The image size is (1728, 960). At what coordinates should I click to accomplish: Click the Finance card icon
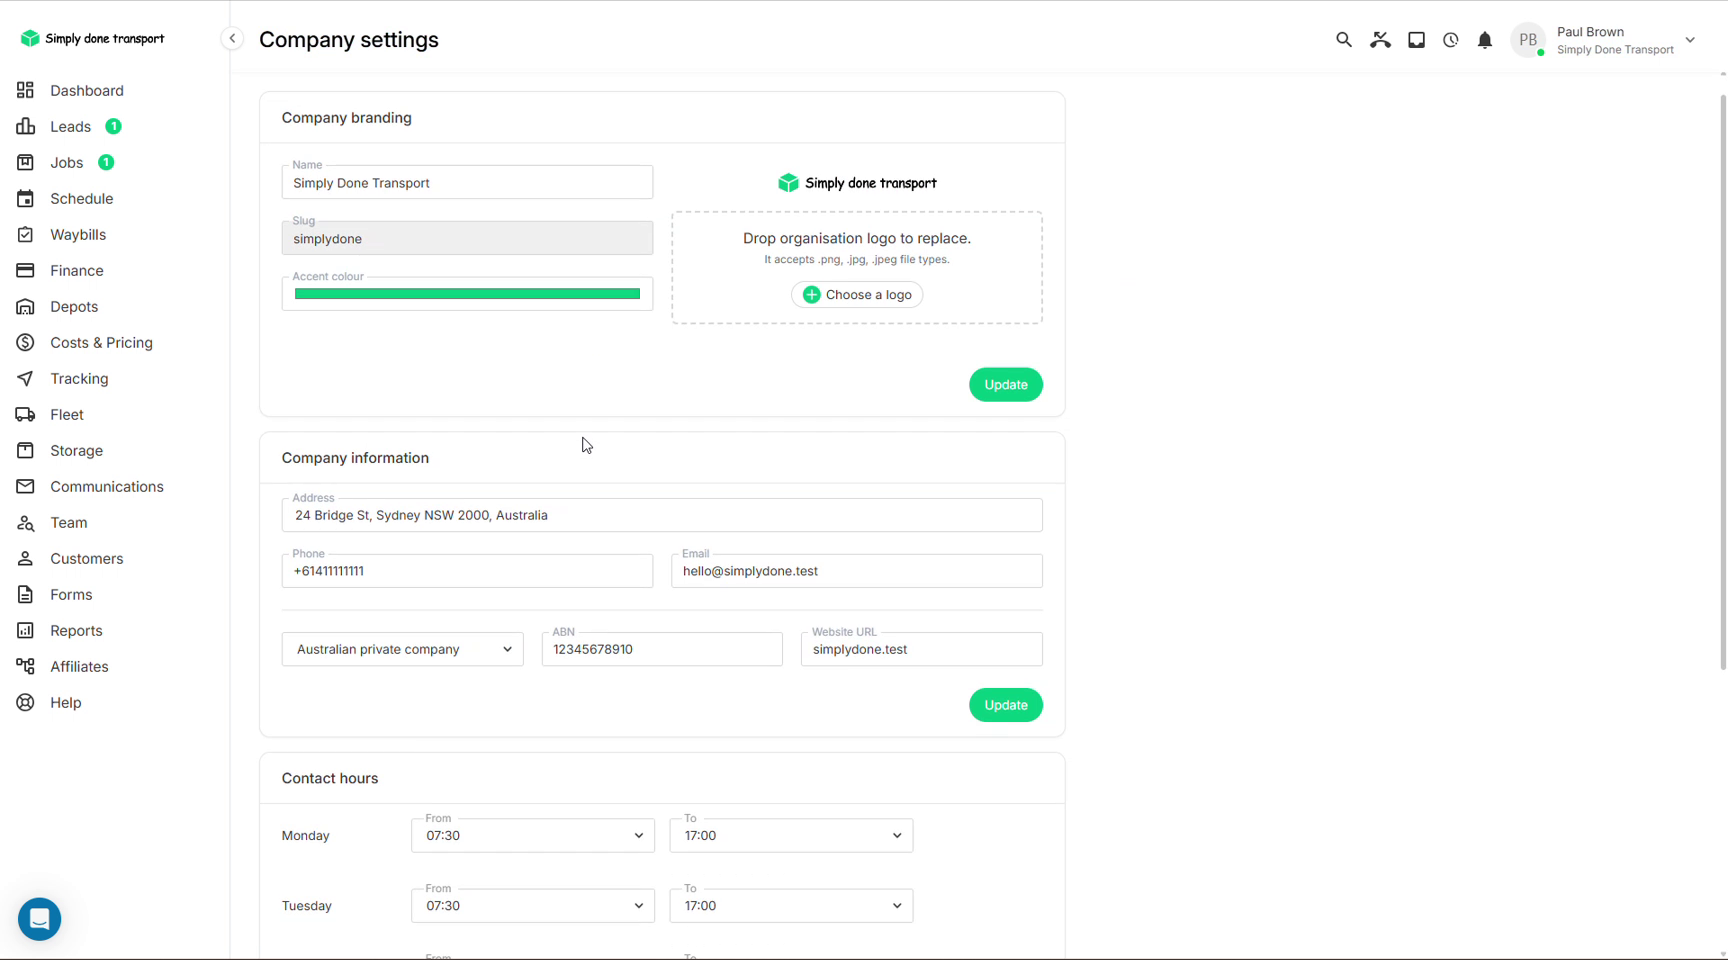click(x=26, y=270)
